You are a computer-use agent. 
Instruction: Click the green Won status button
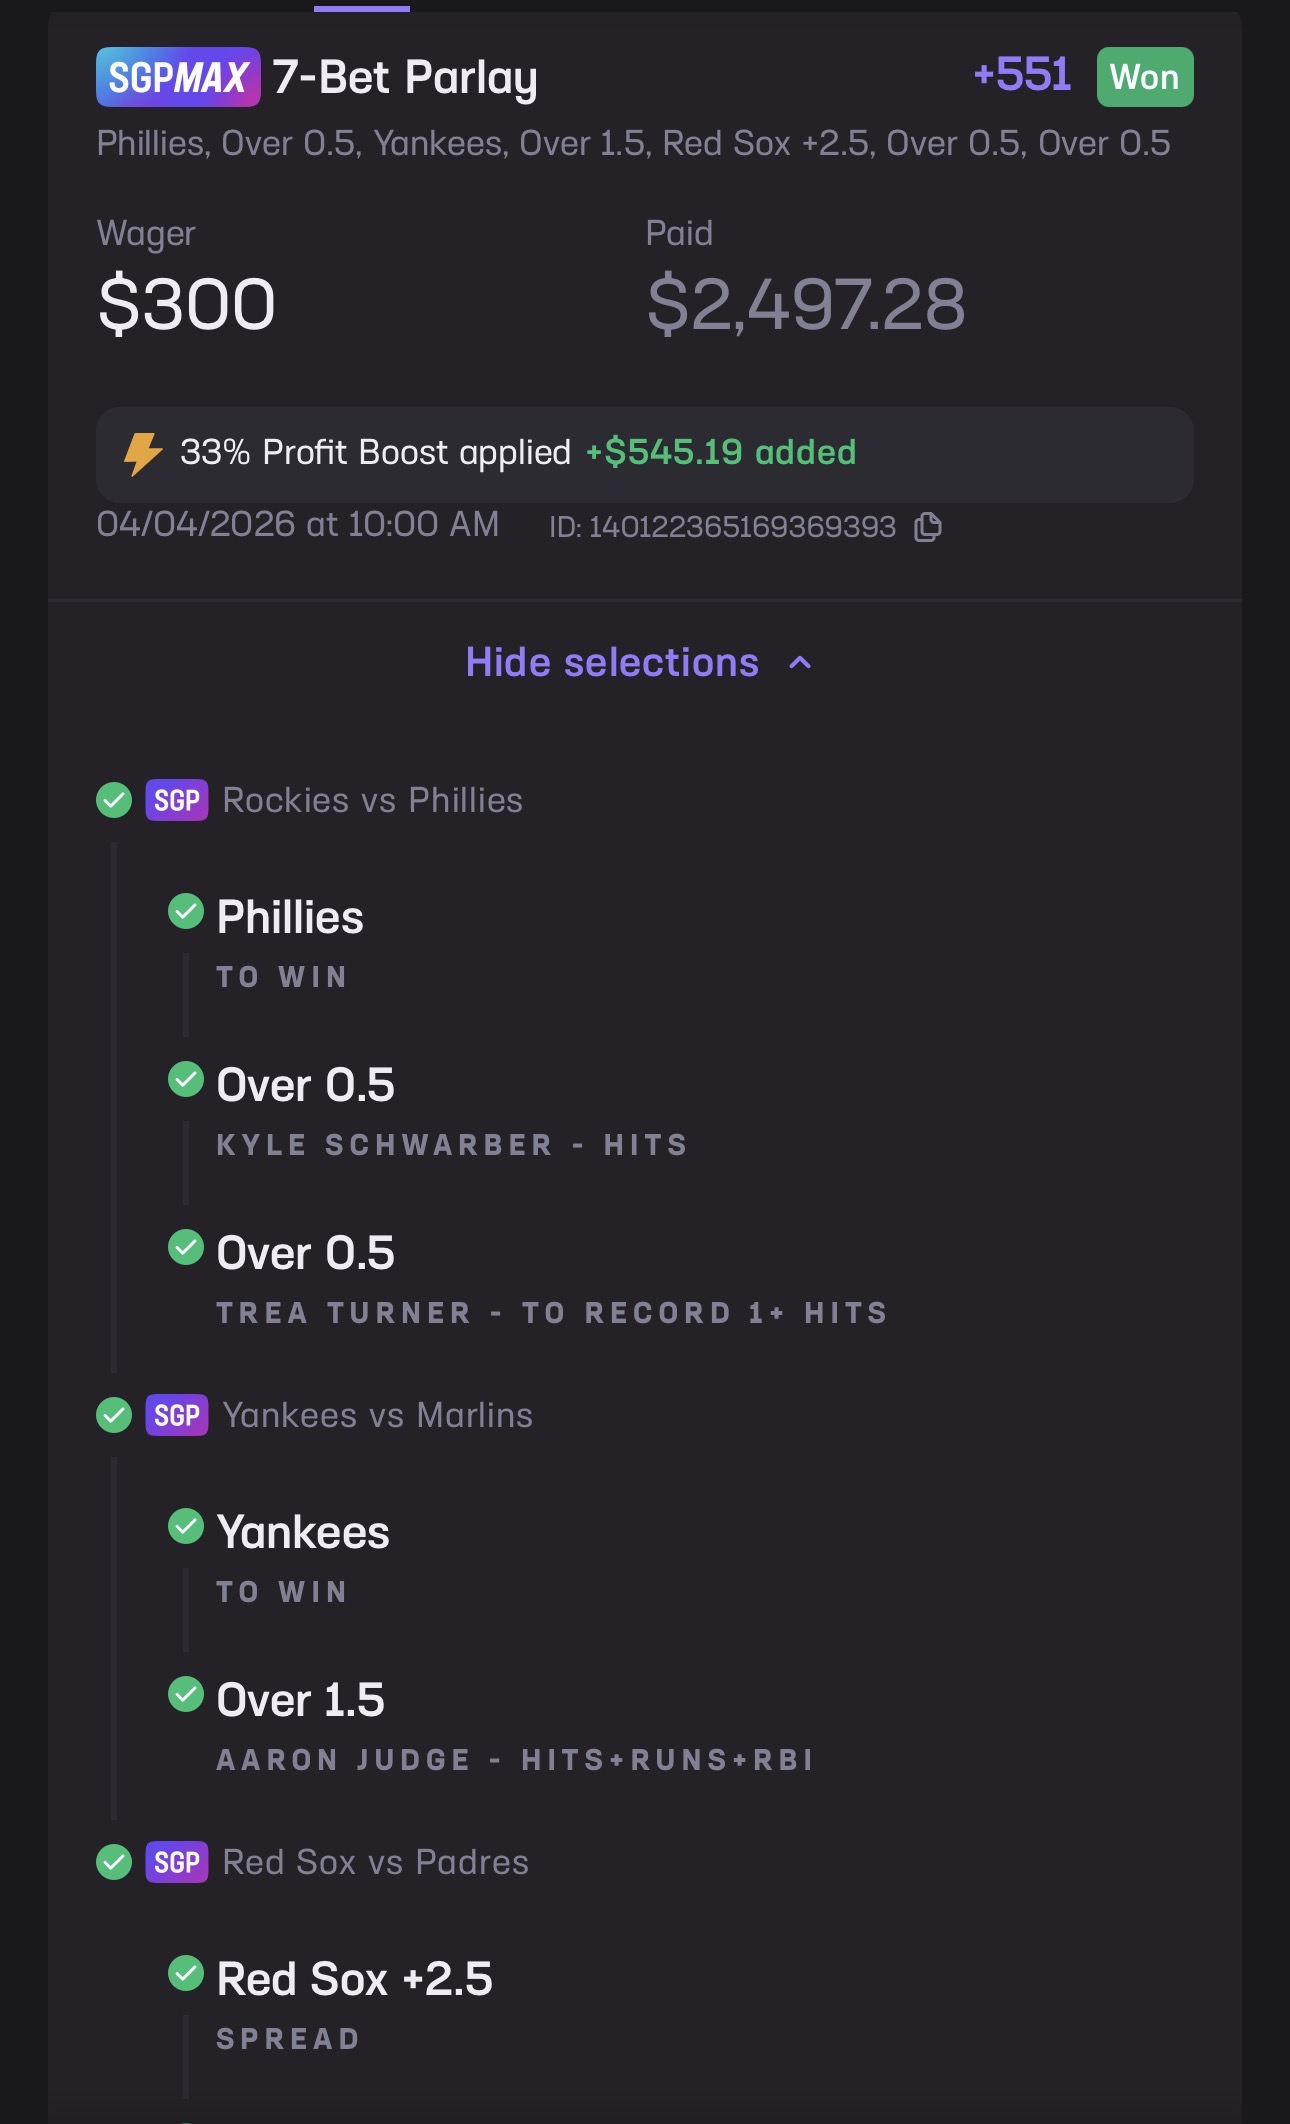click(1144, 77)
